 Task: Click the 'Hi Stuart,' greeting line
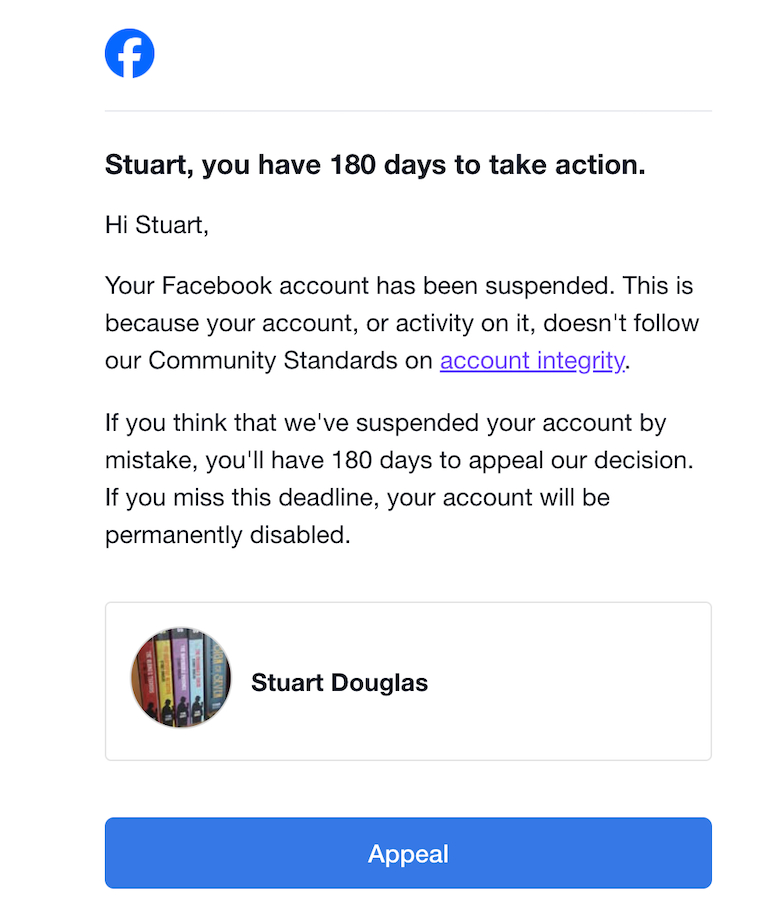156,225
